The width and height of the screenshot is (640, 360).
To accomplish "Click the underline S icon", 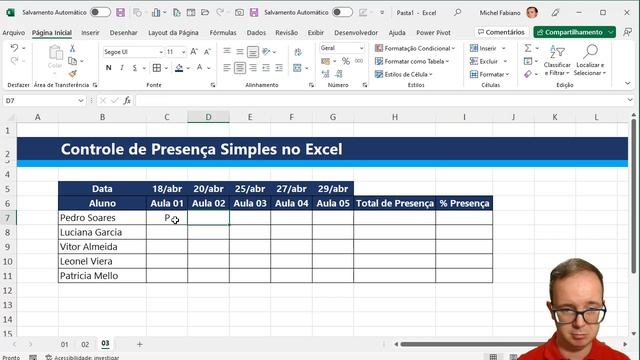I will [x=135, y=68].
